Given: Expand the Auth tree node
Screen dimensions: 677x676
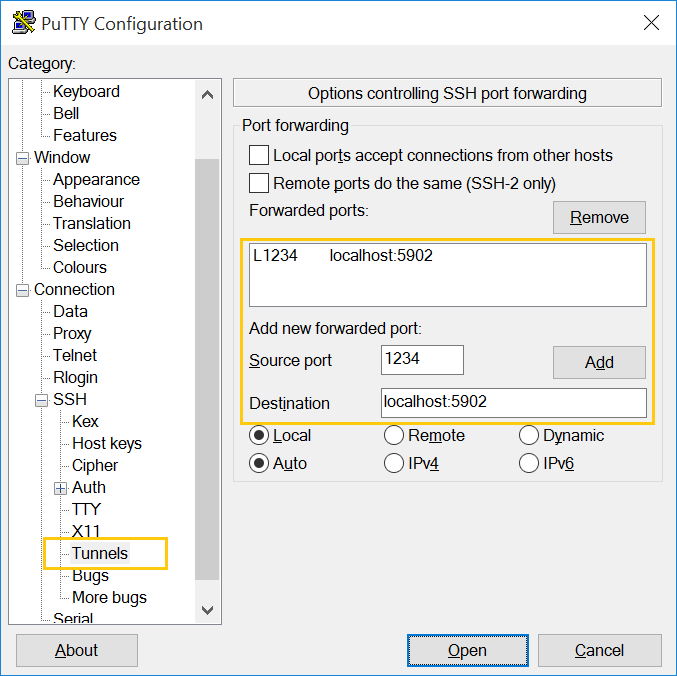Looking at the screenshot, I should (60, 488).
